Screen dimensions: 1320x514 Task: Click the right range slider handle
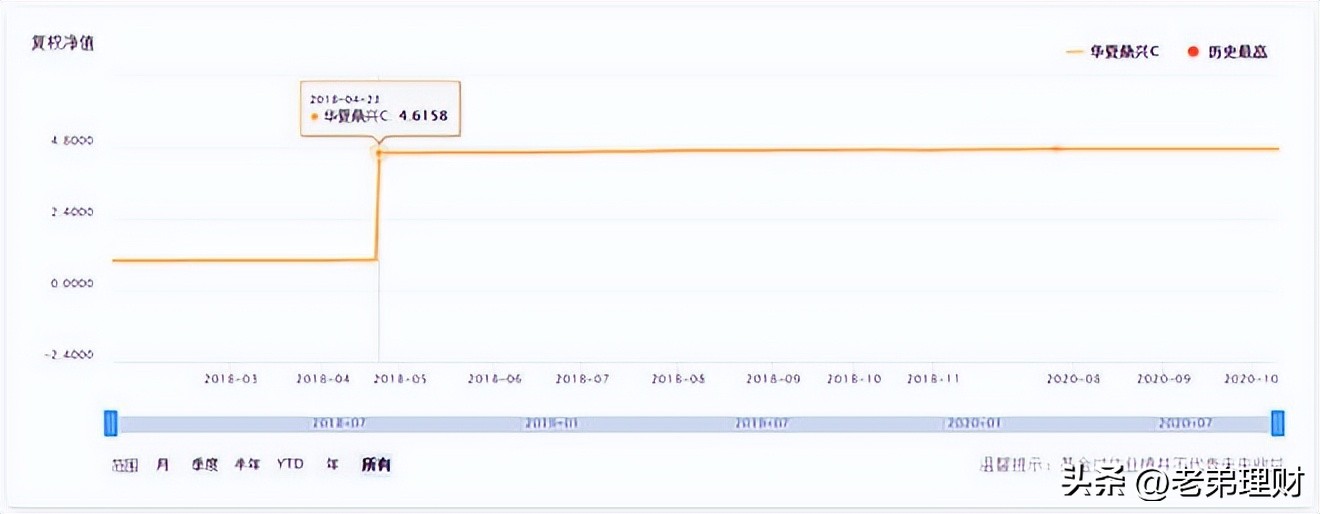tap(1277, 423)
